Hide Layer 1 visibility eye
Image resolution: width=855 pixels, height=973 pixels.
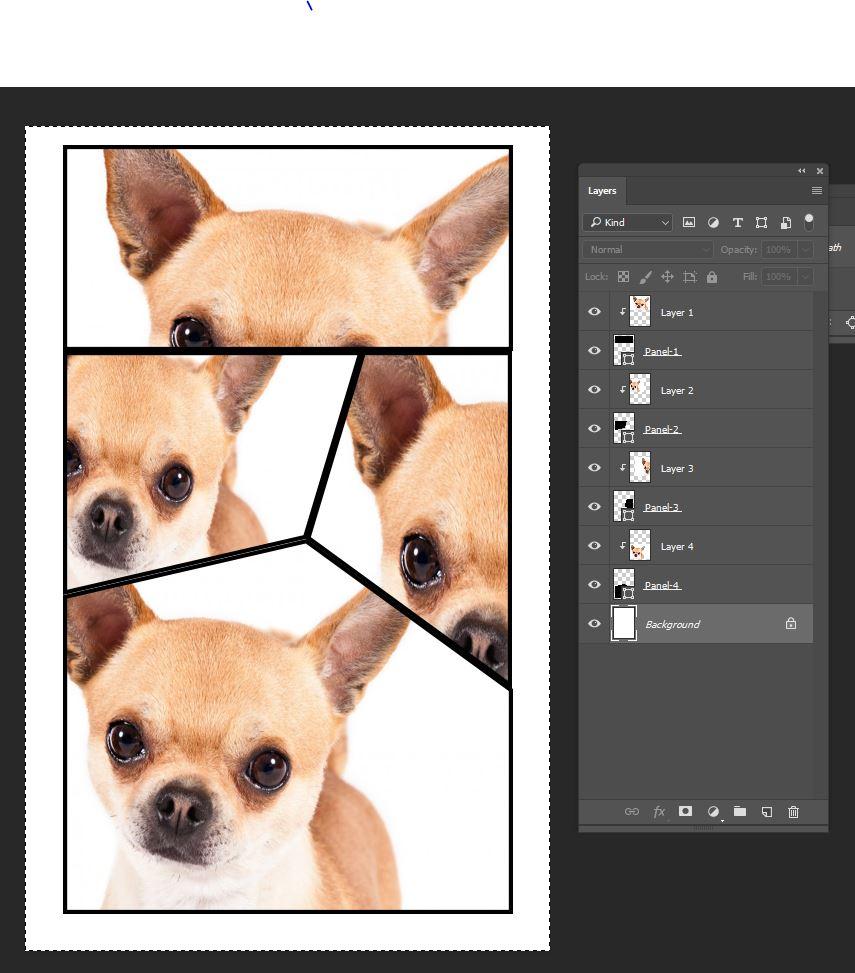click(x=594, y=312)
